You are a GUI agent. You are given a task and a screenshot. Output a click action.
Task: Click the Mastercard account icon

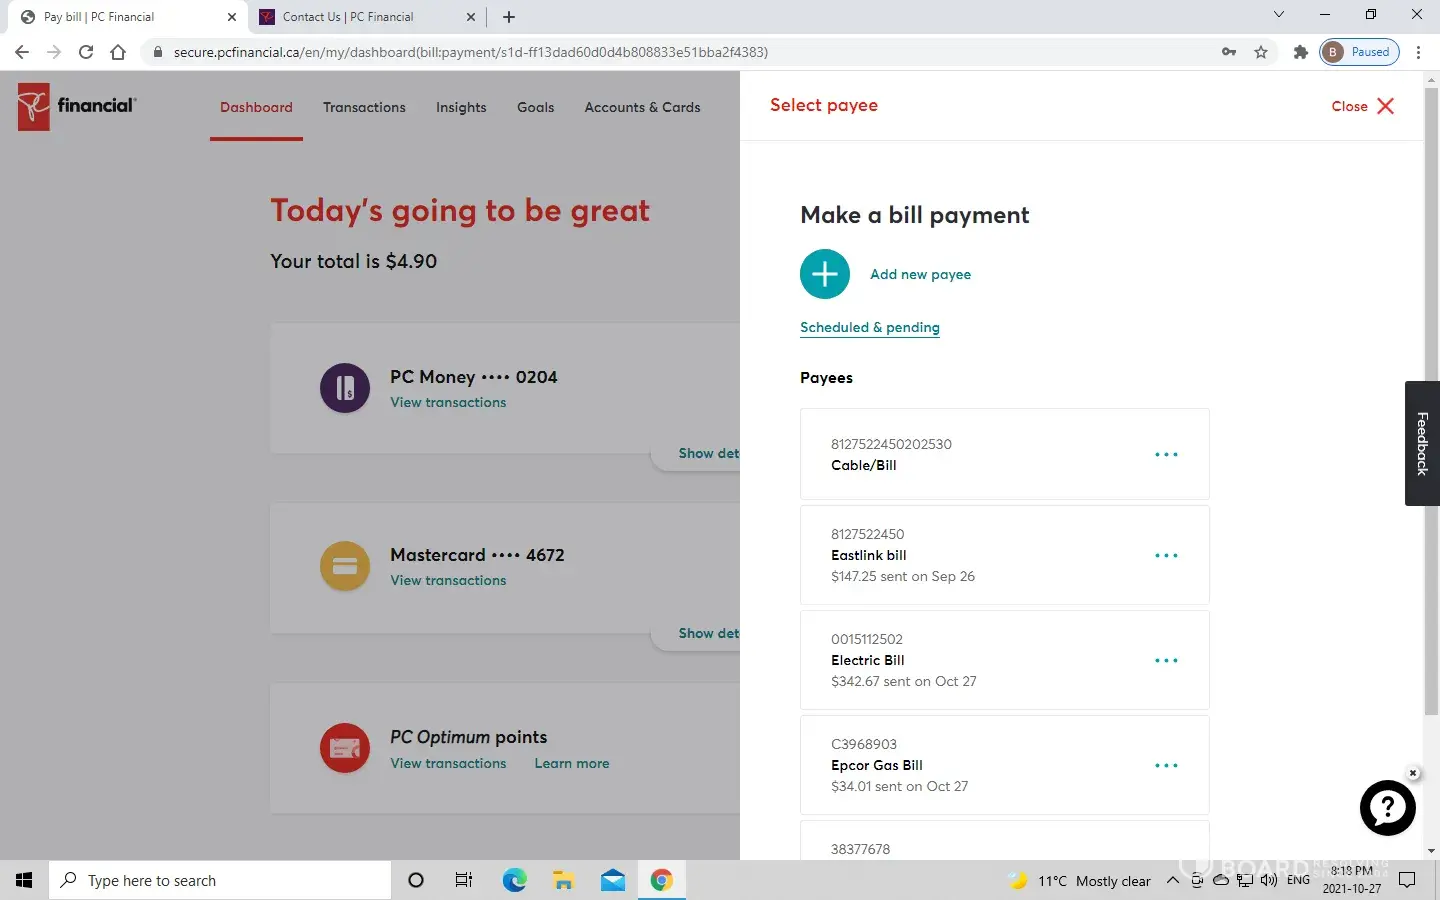(x=345, y=566)
